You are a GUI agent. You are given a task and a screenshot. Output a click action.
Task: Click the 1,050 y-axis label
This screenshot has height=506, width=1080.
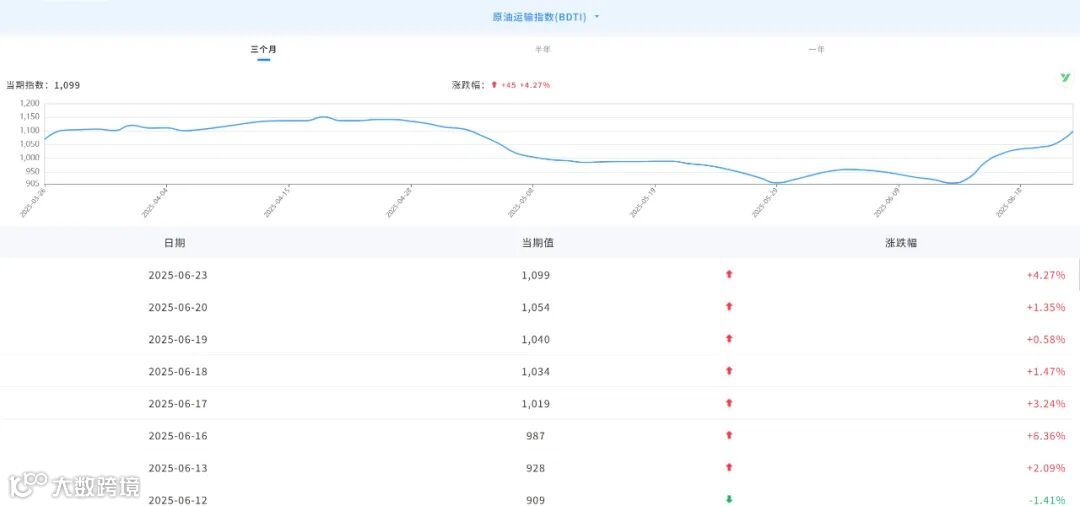30,144
